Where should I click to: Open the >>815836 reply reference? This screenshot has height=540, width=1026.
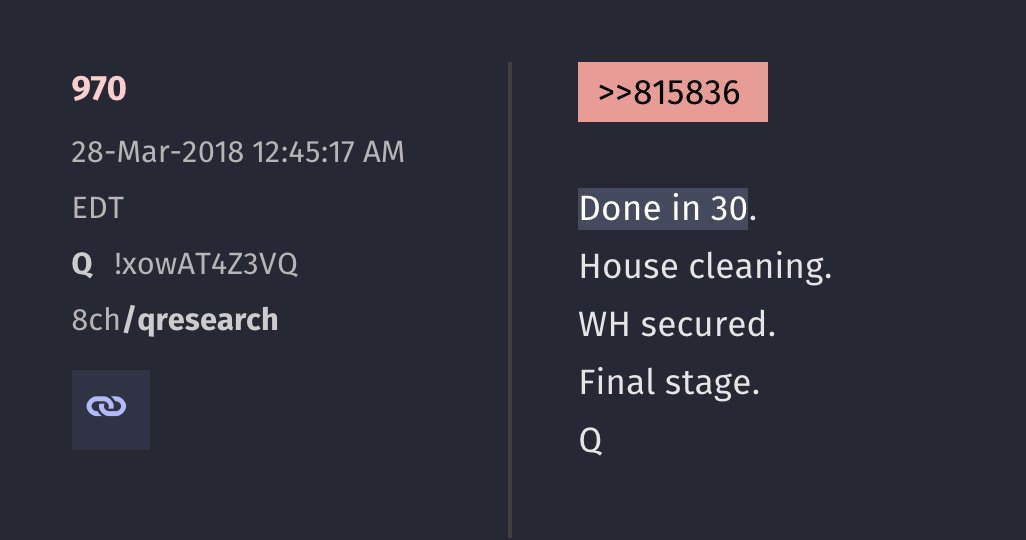click(x=669, y=92)
